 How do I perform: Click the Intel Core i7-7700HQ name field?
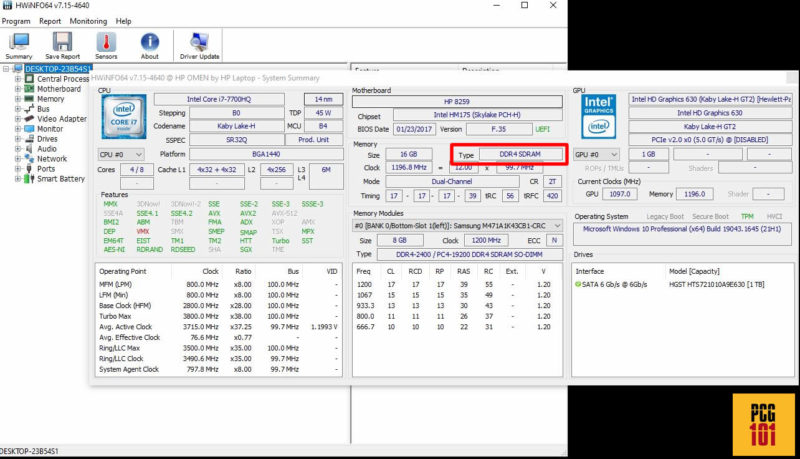tap(219, 99)
